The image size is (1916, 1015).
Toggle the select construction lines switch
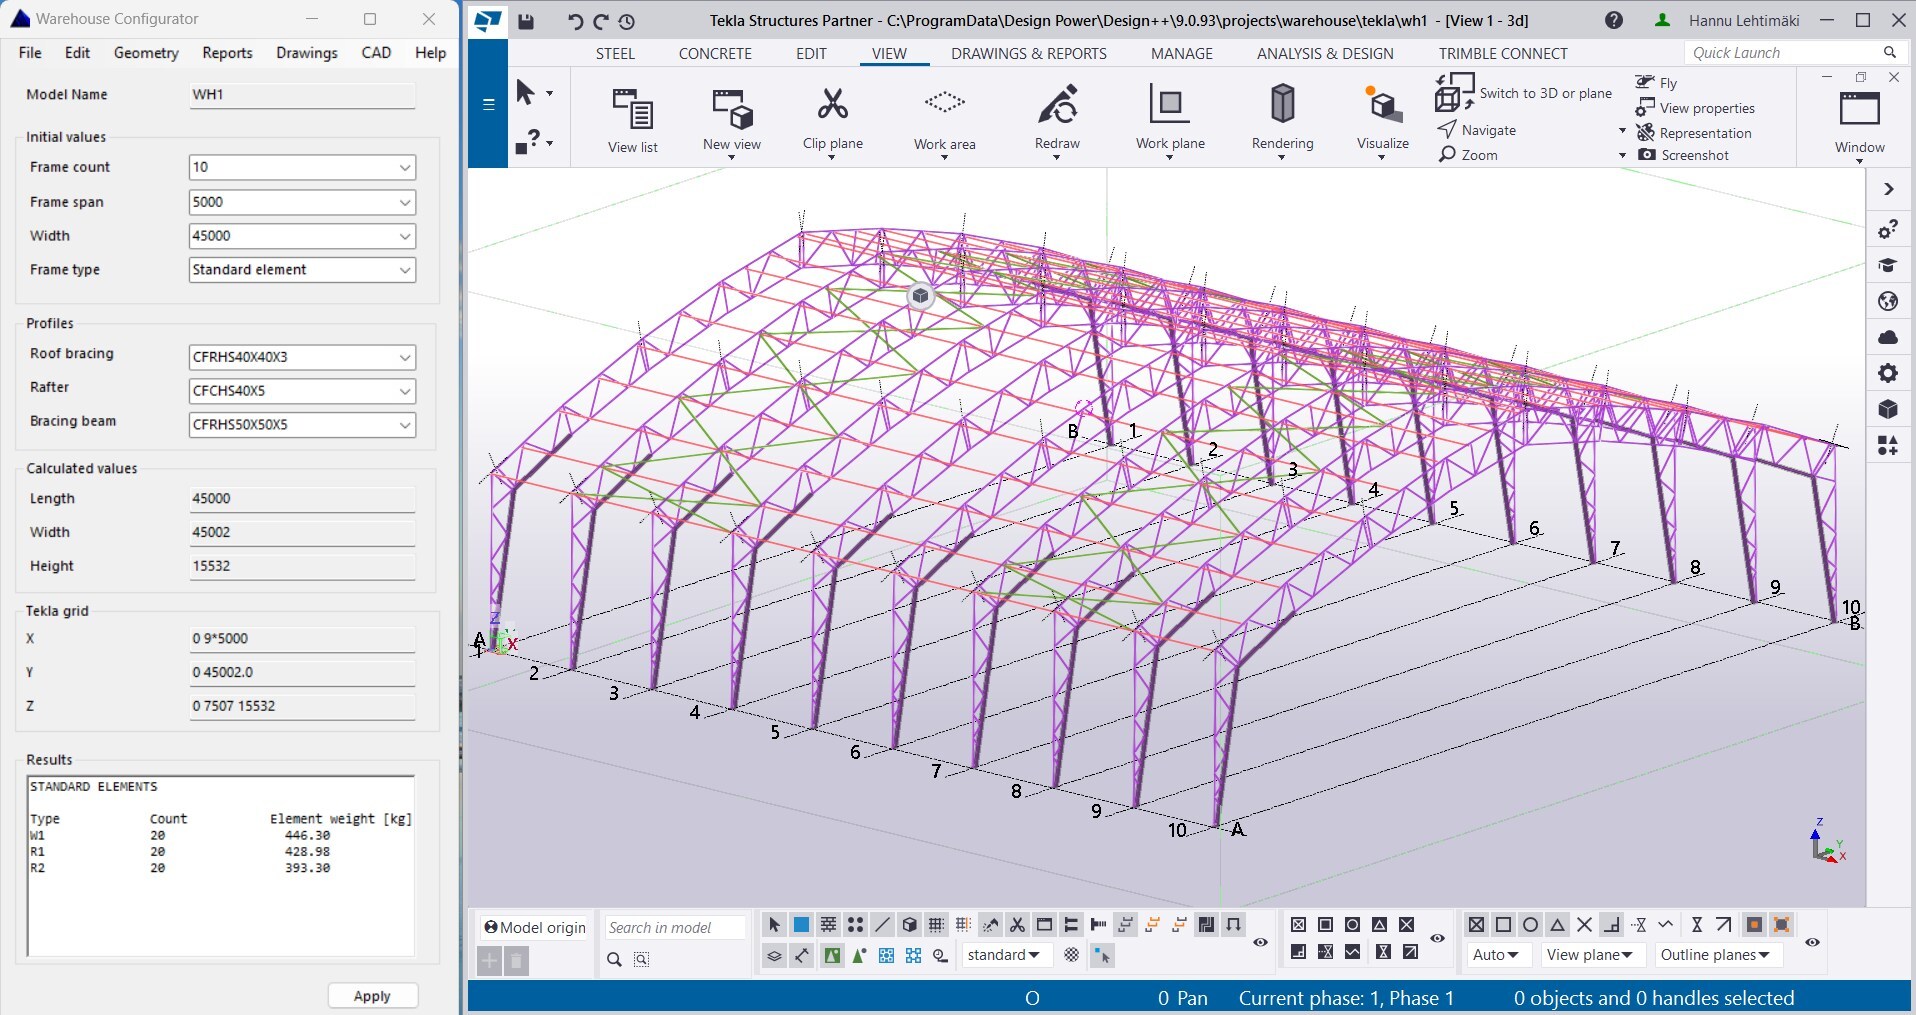pyautogui.click(x=882, y=925)
